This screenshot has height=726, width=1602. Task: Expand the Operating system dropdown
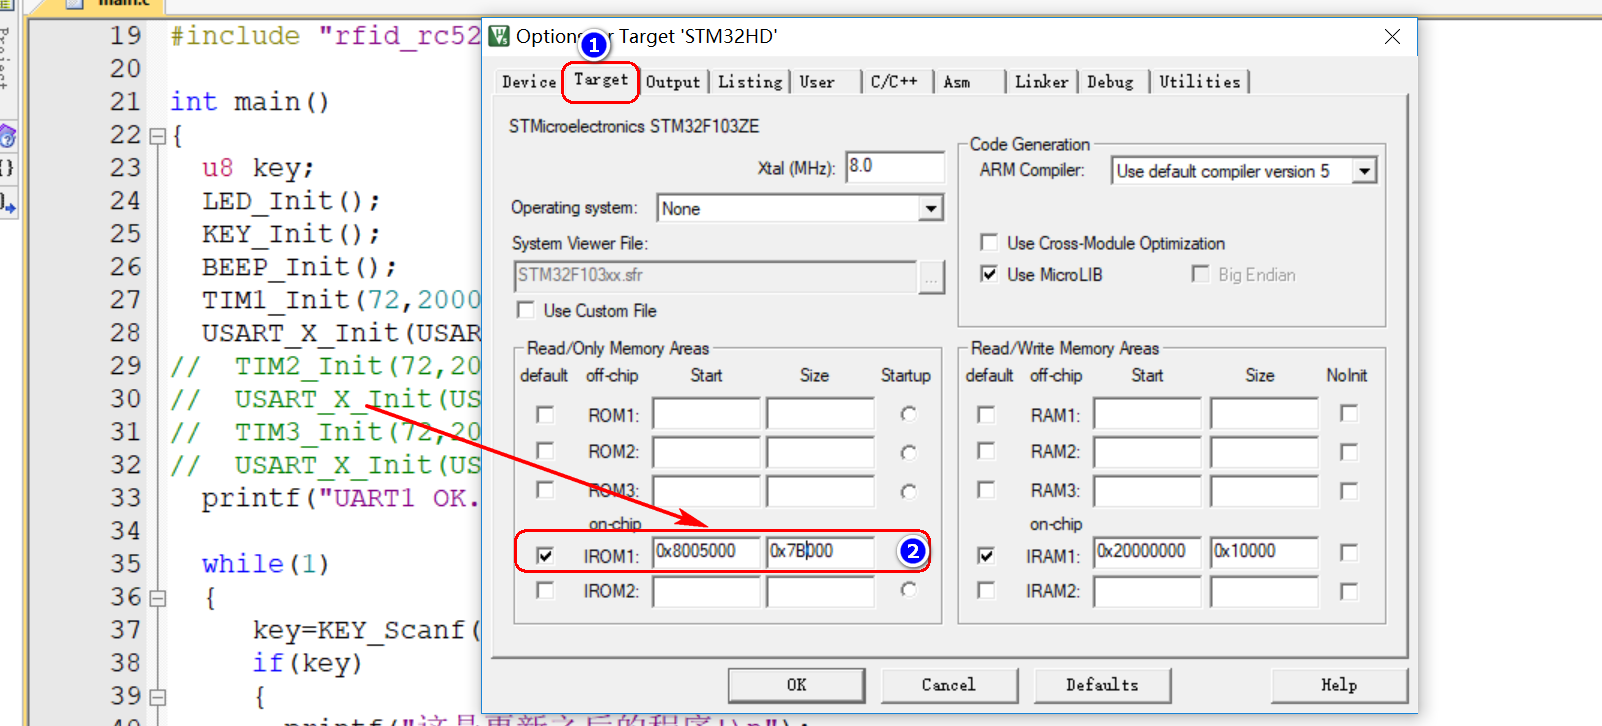click(931, 208)
